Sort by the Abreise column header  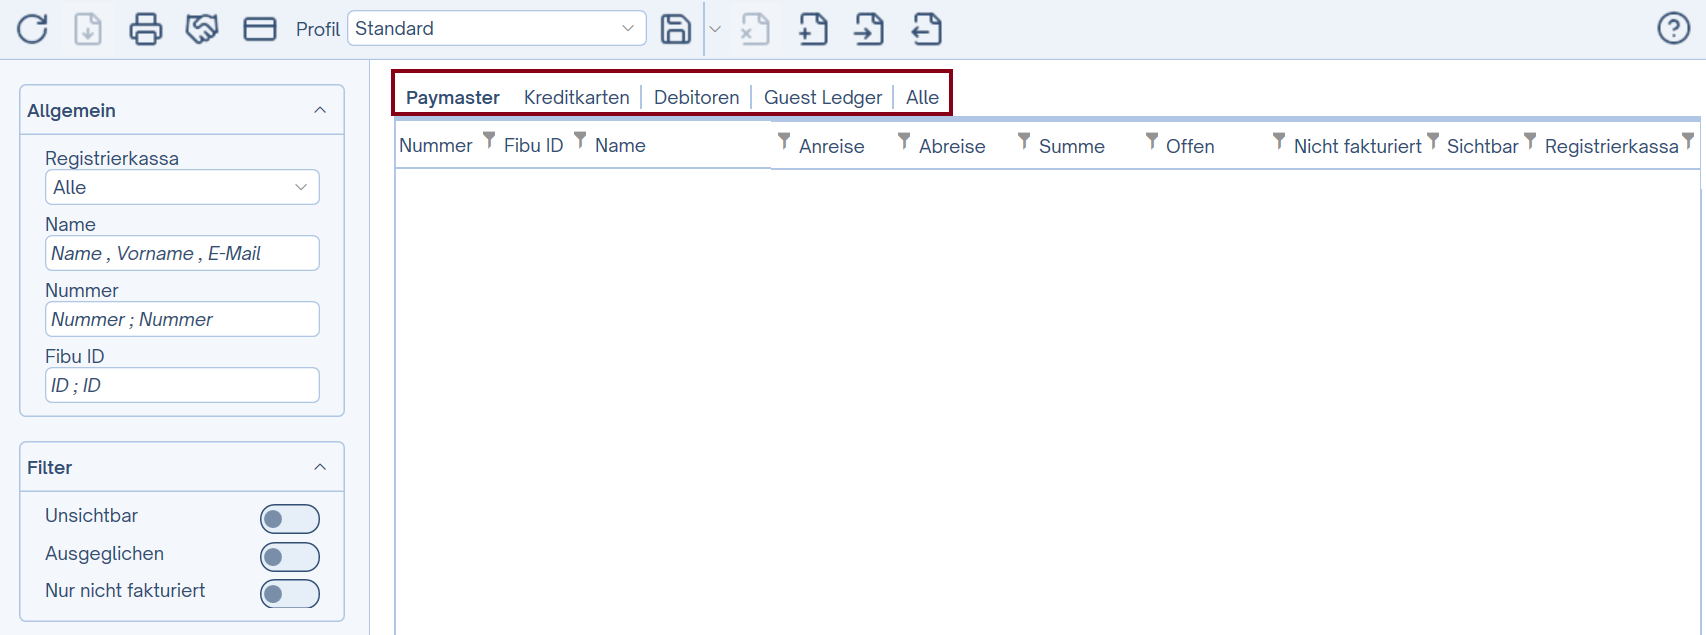tap(952, 146)
